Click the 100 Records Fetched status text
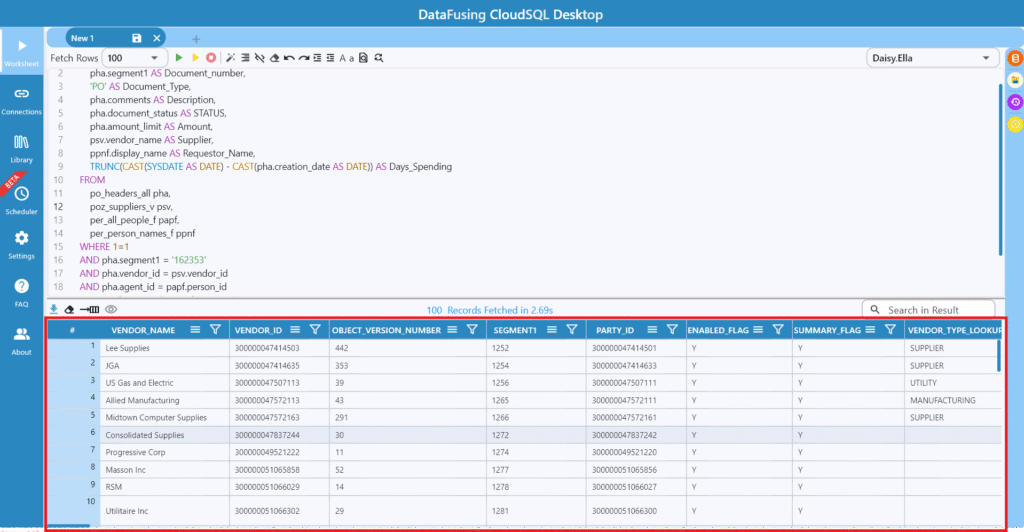This screenshot has width=1024, height=532. point(489,310)
